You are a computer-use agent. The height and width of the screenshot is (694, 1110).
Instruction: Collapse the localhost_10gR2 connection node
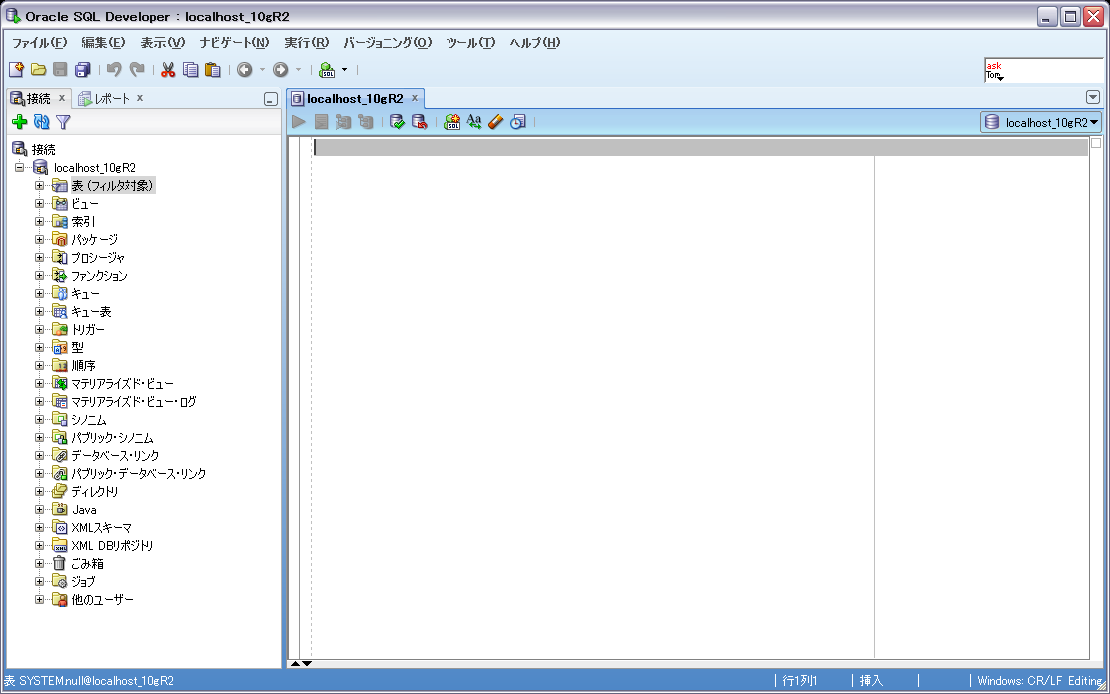tap(20, 168)
